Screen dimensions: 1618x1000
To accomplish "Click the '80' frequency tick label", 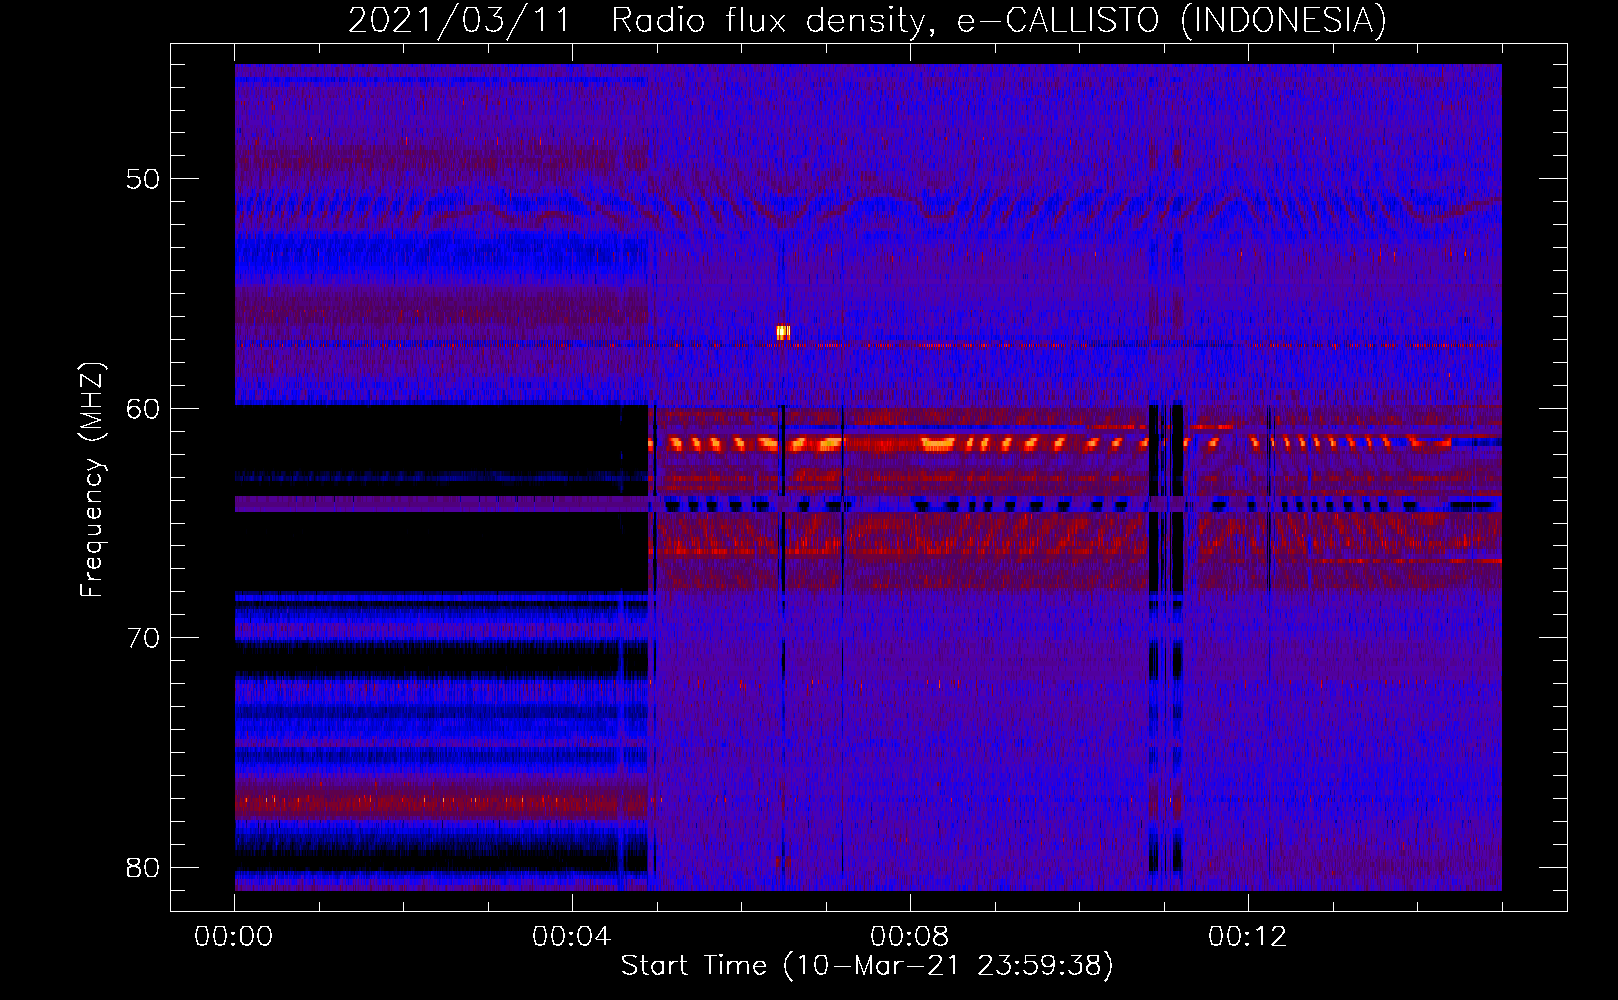I will click(x=143, y=868).
